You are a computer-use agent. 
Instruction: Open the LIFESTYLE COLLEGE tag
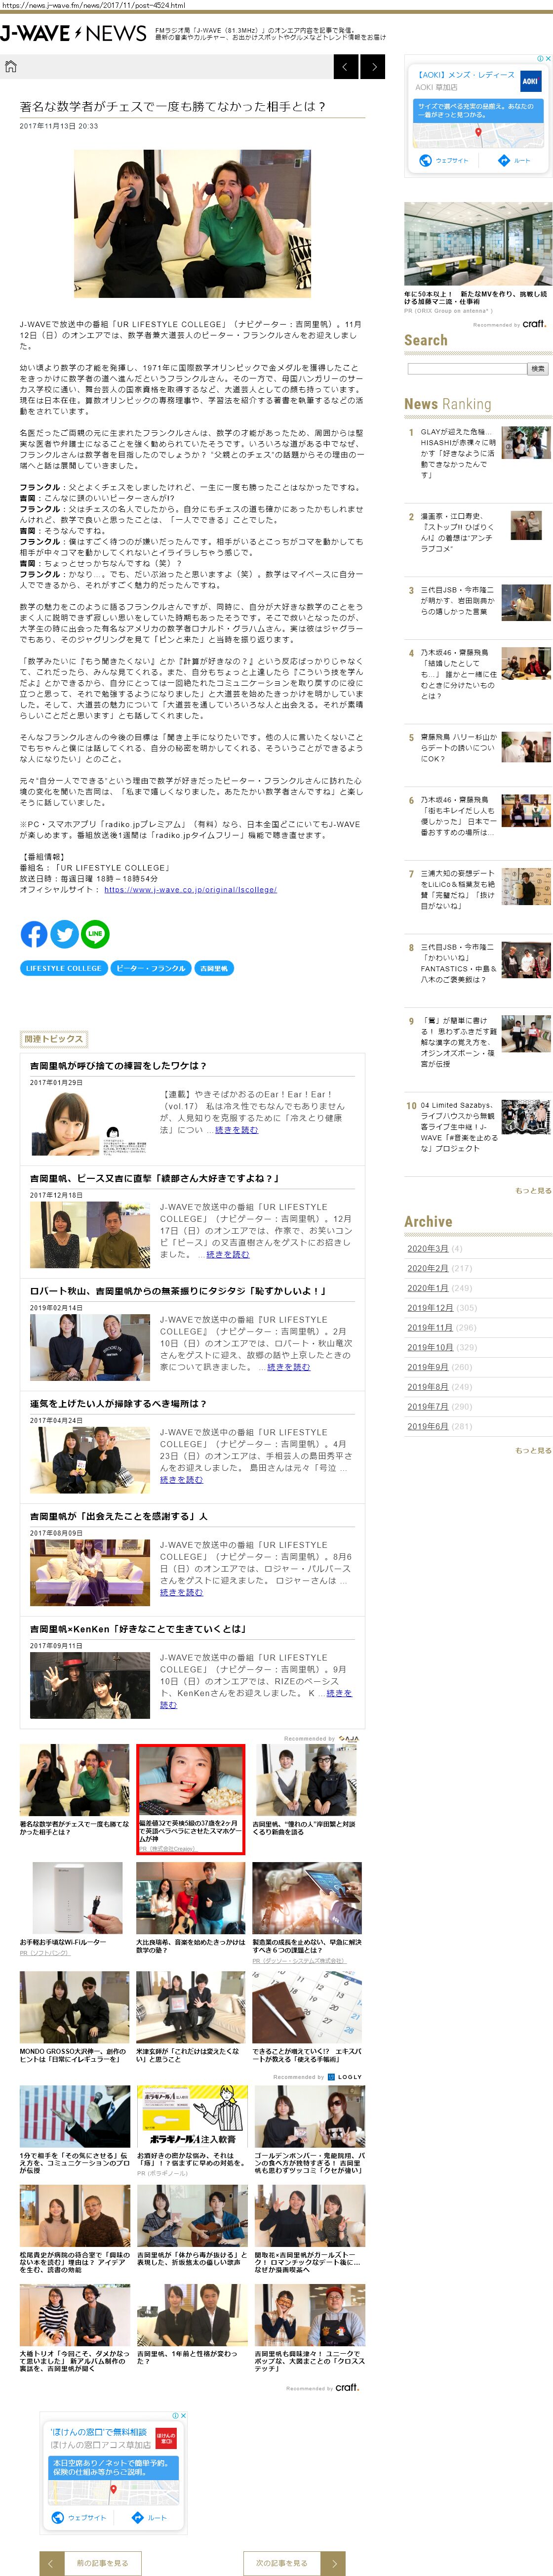pyautogui.click(x=63, y=968)
